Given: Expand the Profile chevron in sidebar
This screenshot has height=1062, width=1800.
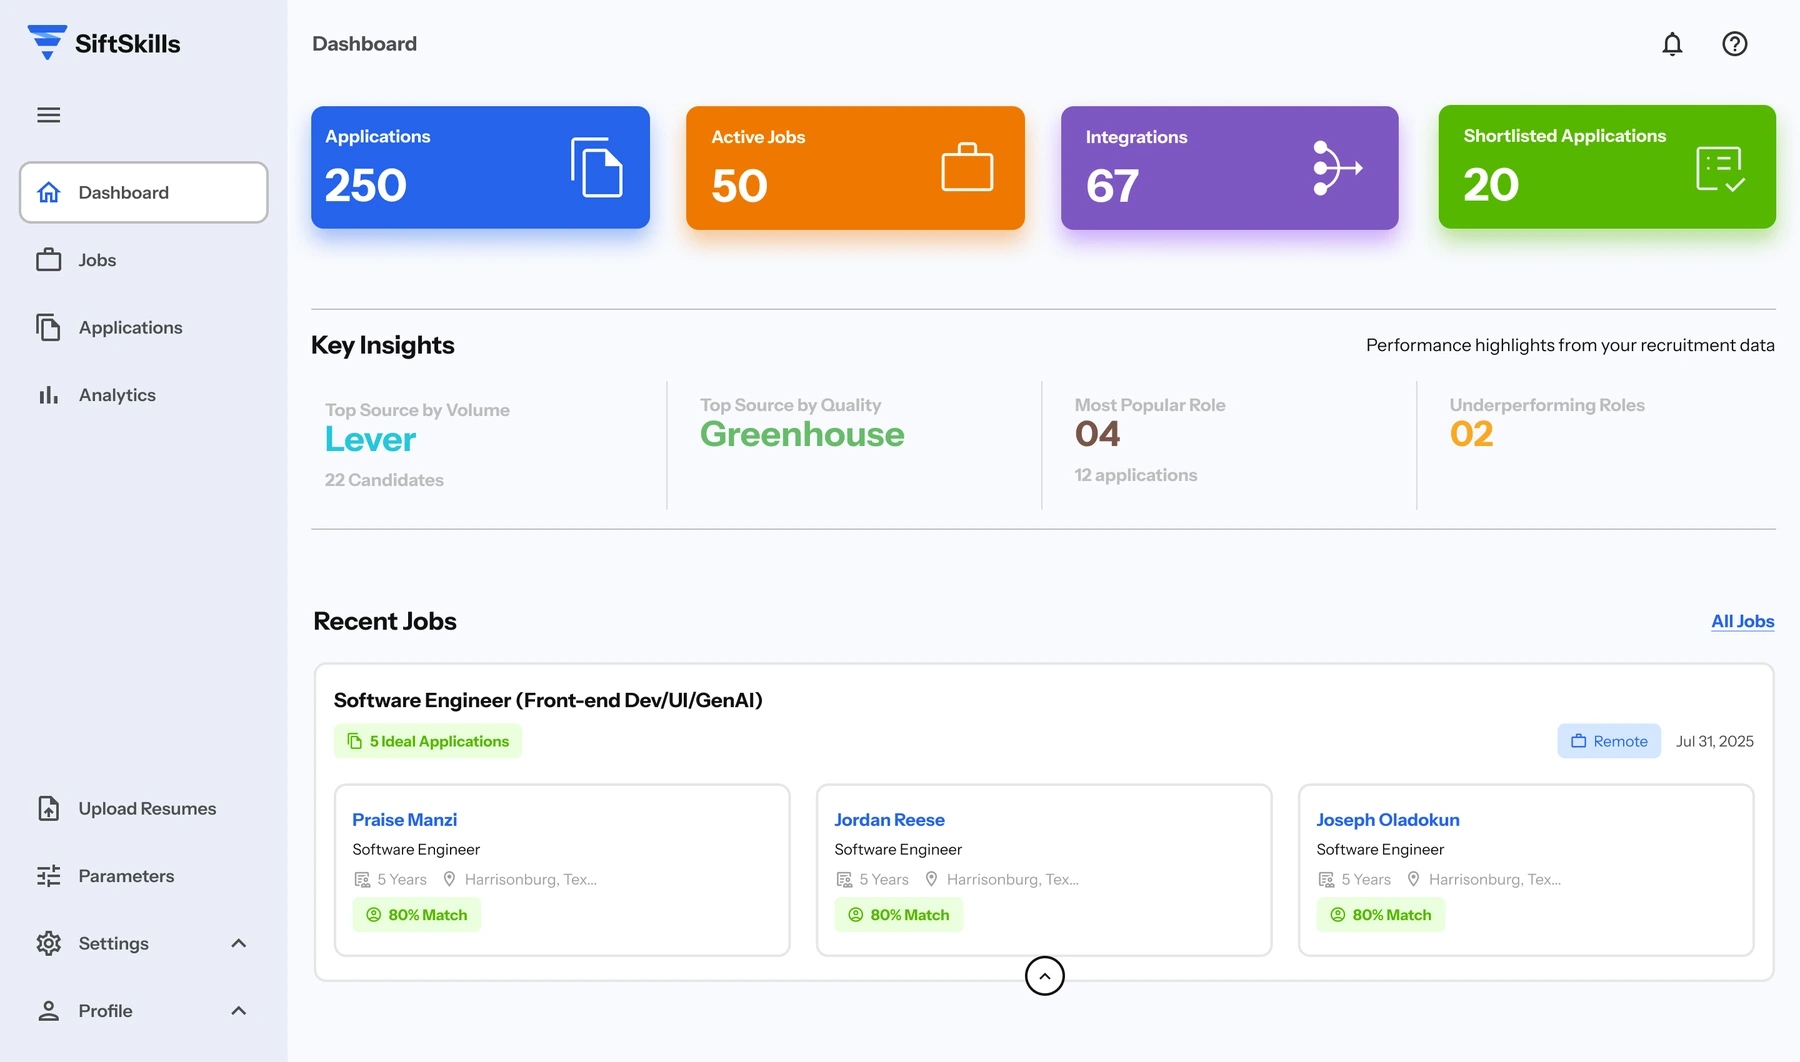Looking at the screenshot, I should pos(238,1011).
